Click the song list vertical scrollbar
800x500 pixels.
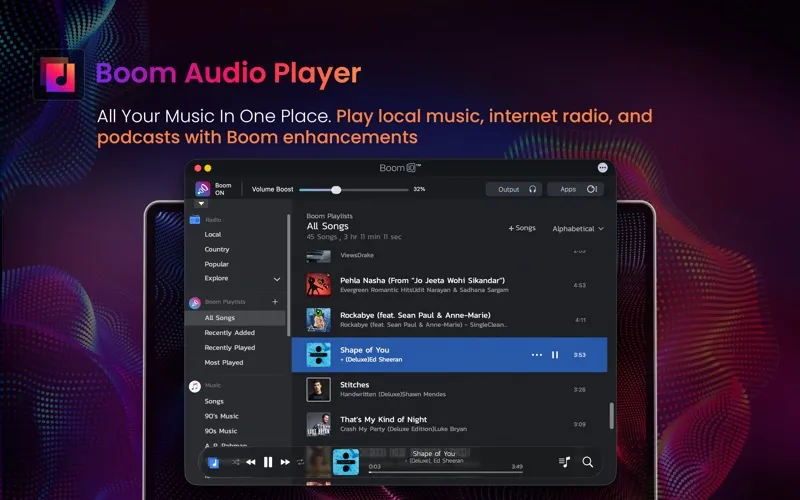coord(611,416)
